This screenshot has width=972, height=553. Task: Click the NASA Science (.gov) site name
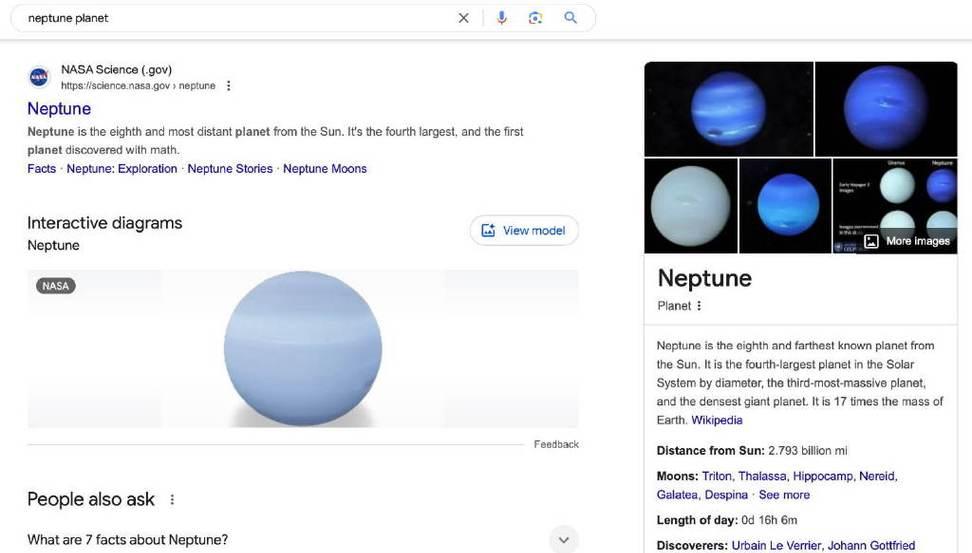pos(117,69)
